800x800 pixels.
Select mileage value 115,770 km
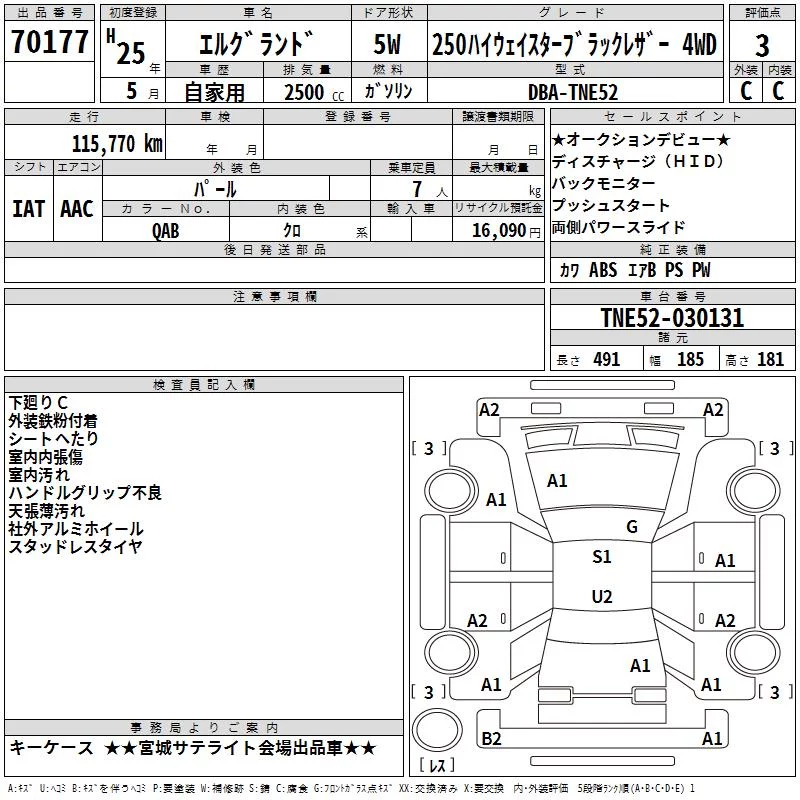pos(117,143)
